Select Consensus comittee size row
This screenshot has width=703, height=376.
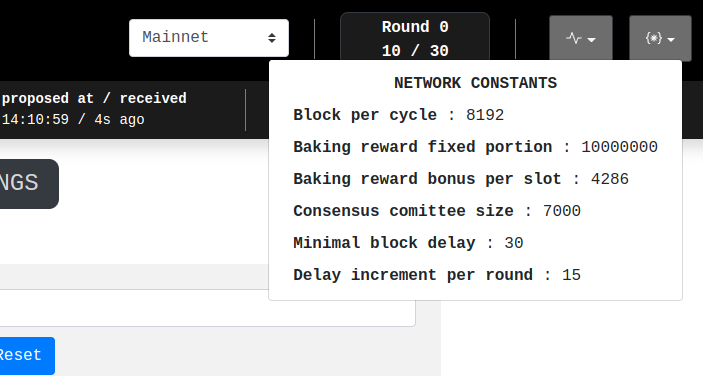437,211
